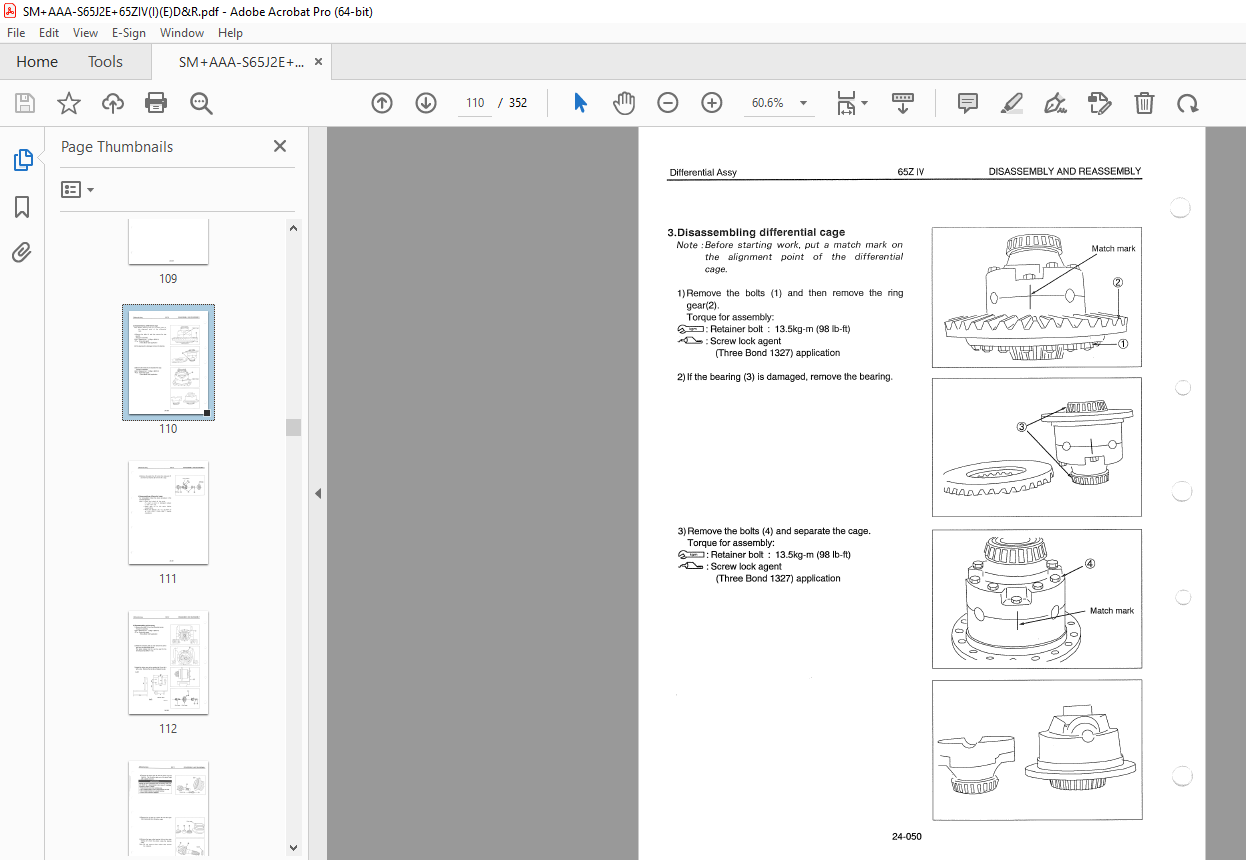Open the Help menu

pos(230,33)
